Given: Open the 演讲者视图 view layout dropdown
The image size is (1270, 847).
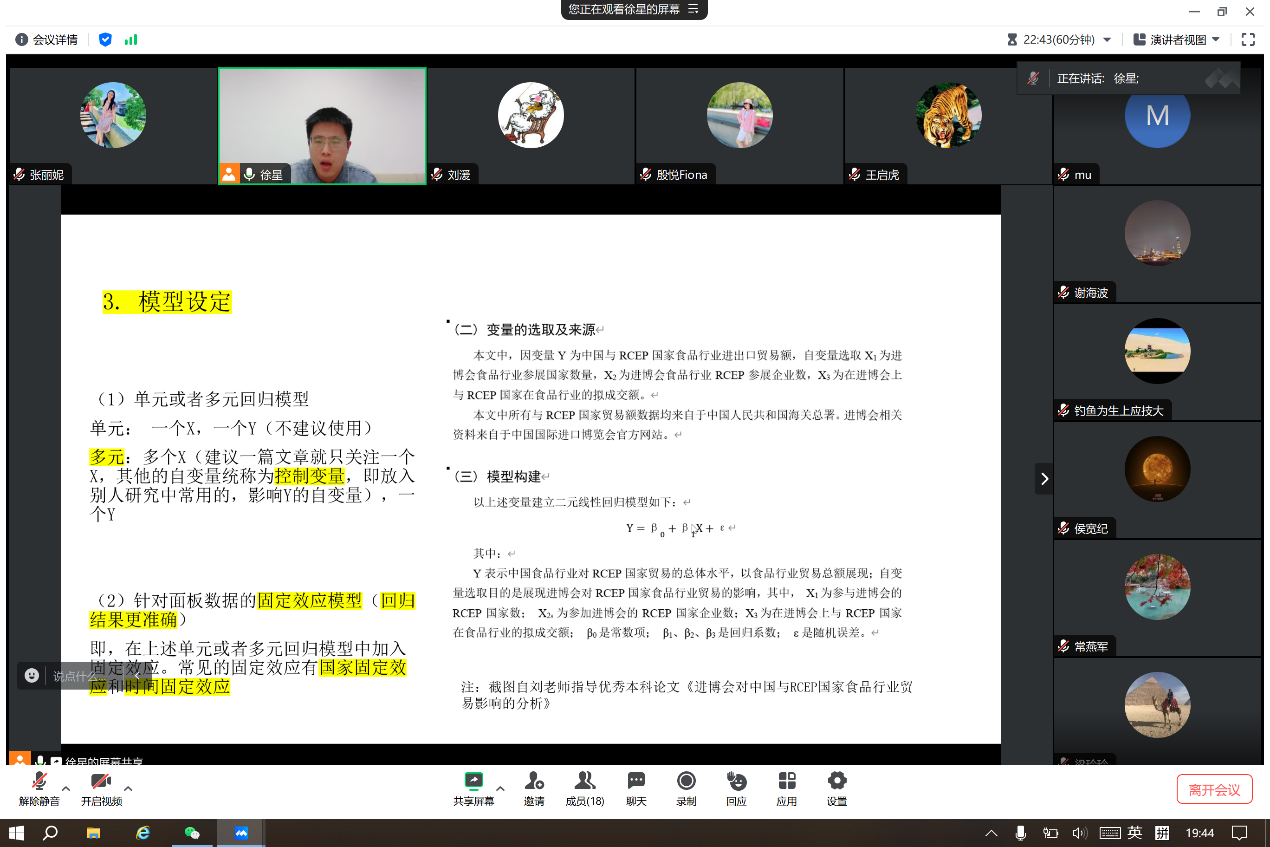Looking at the screenshot, I should [1176, 40].
